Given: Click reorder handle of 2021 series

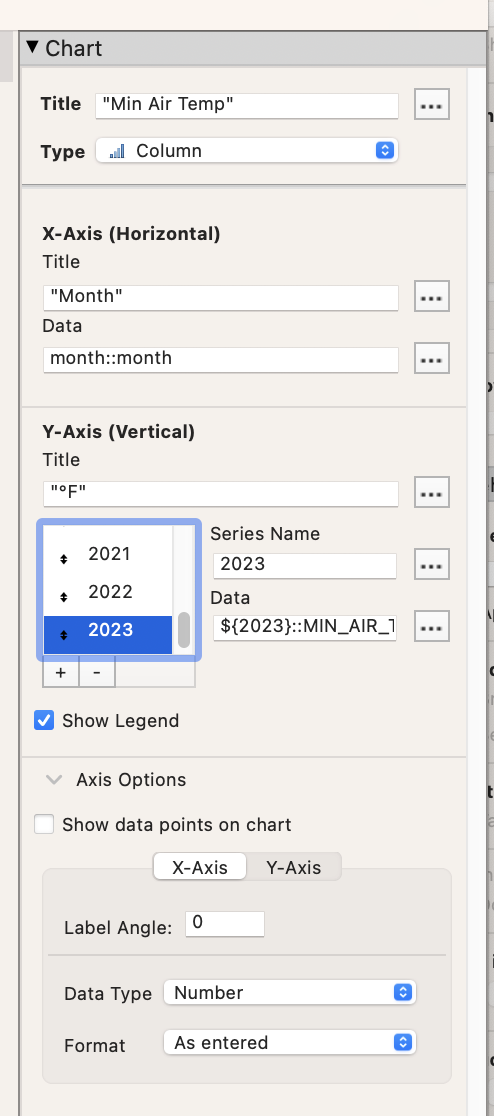Looking at the screenshot, I should pyautogui.click(x=63, y=559).
